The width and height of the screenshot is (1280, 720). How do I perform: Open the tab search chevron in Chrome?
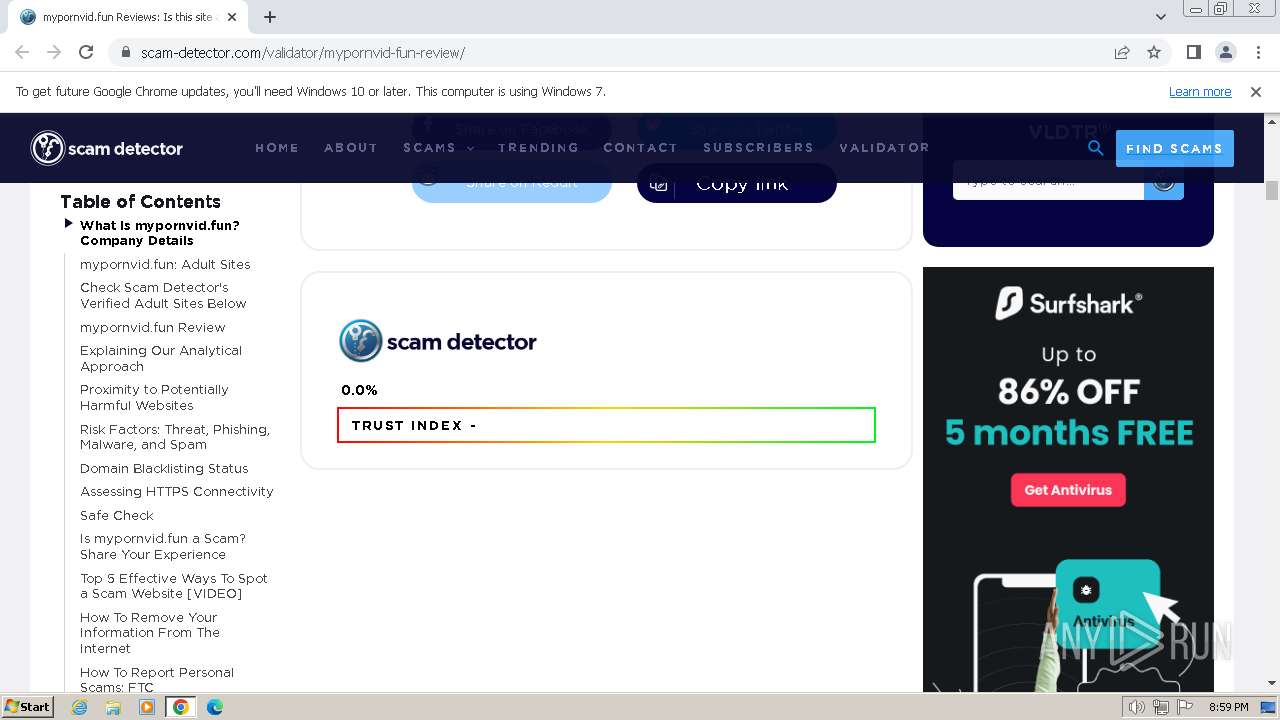pyautogui.click(x=1160, y=17)
